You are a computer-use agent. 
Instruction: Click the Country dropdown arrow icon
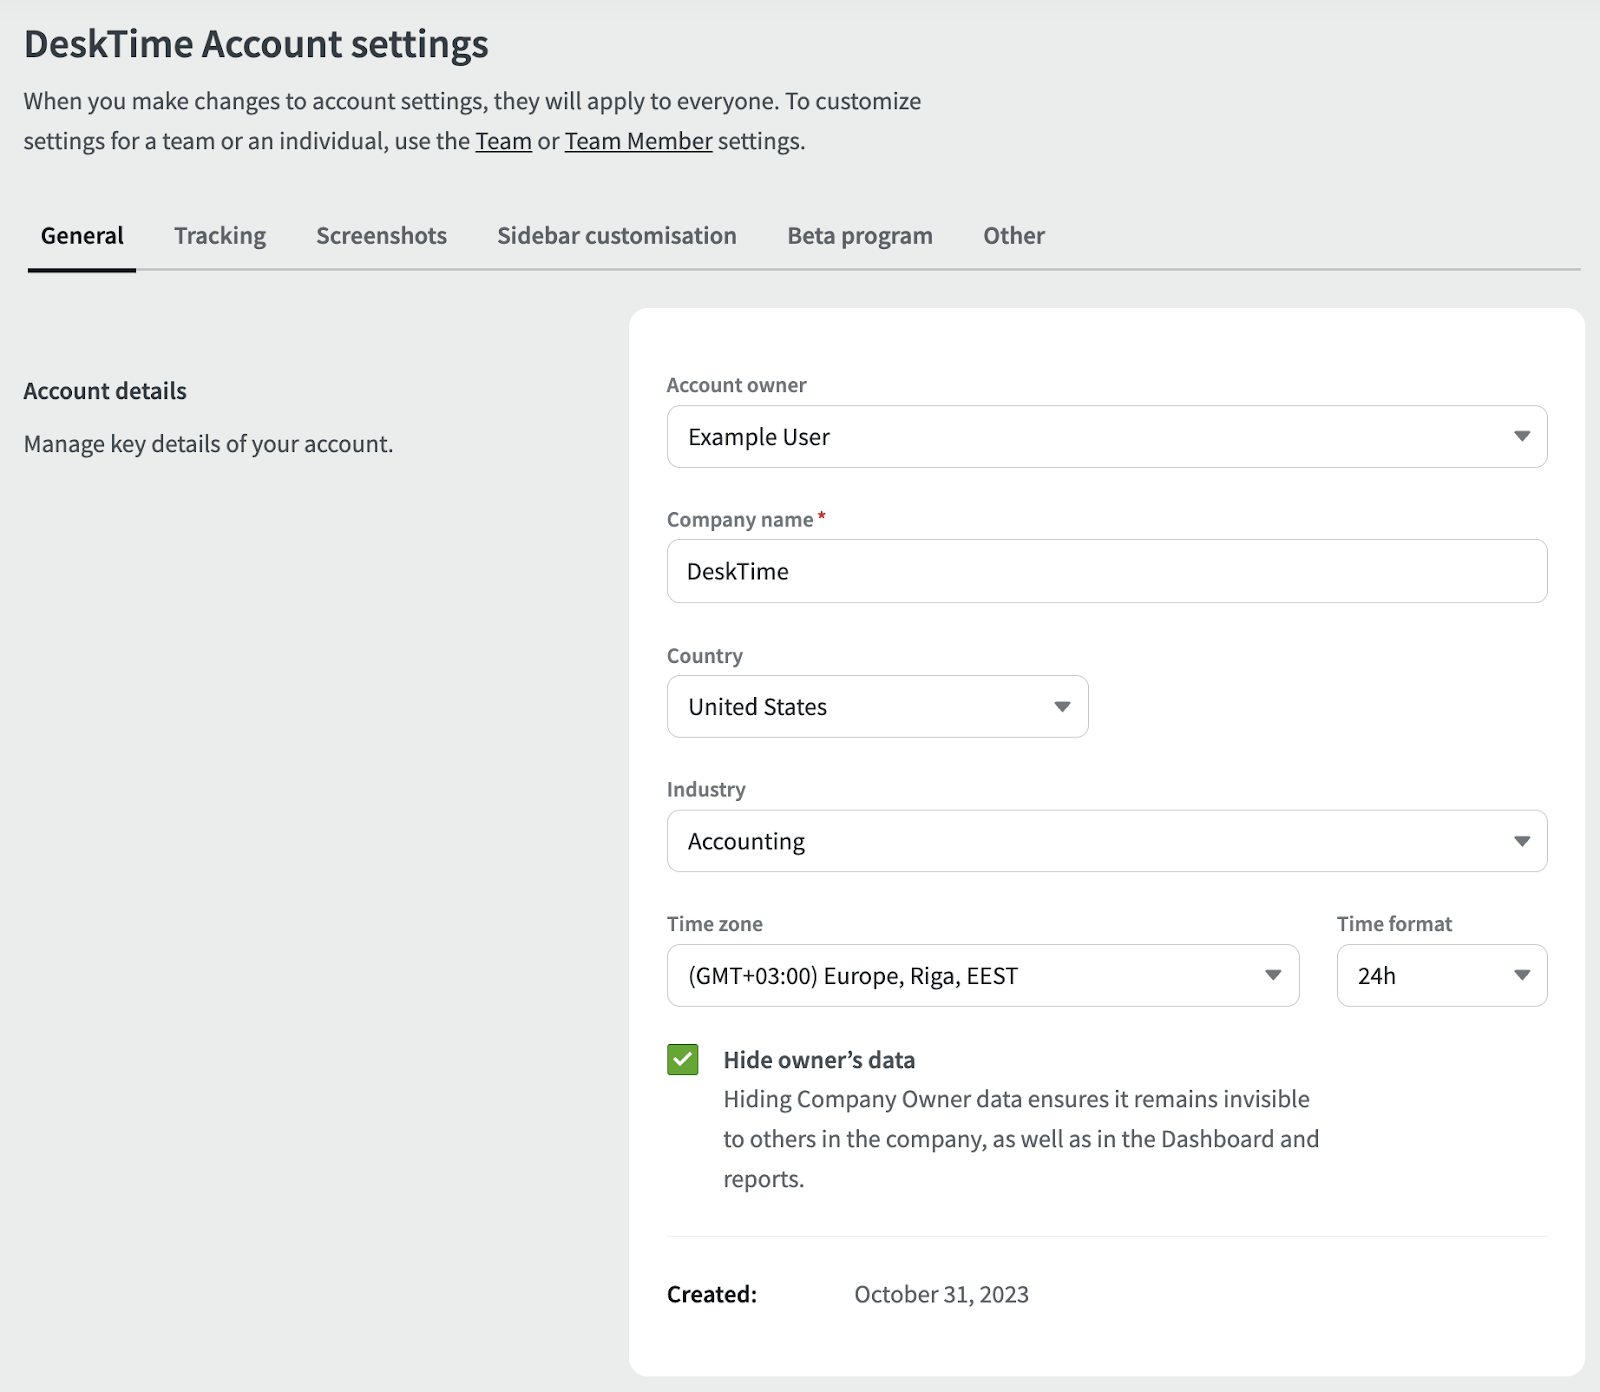pyautogui.click(x=1062, y=707)
